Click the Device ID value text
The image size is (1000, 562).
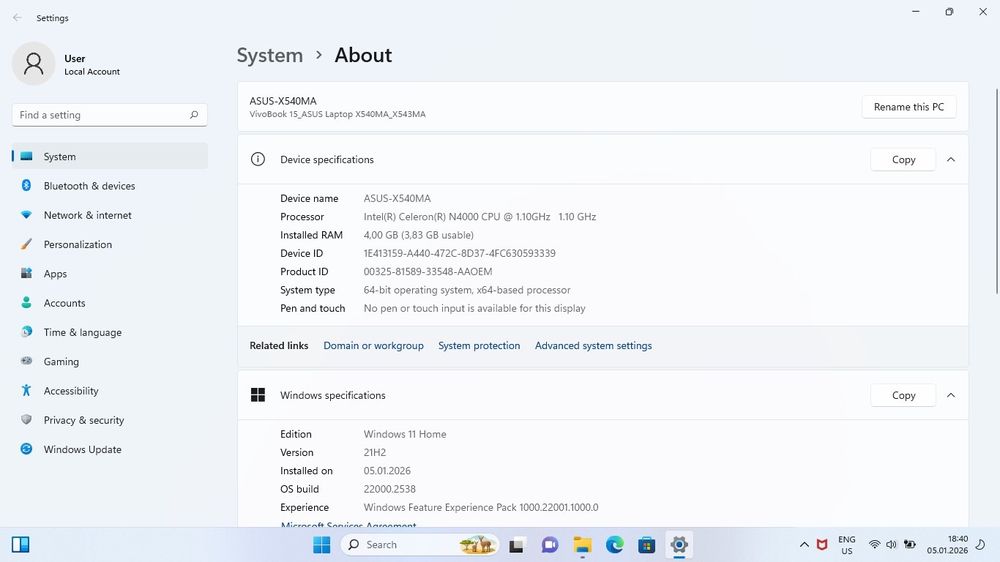459,253
